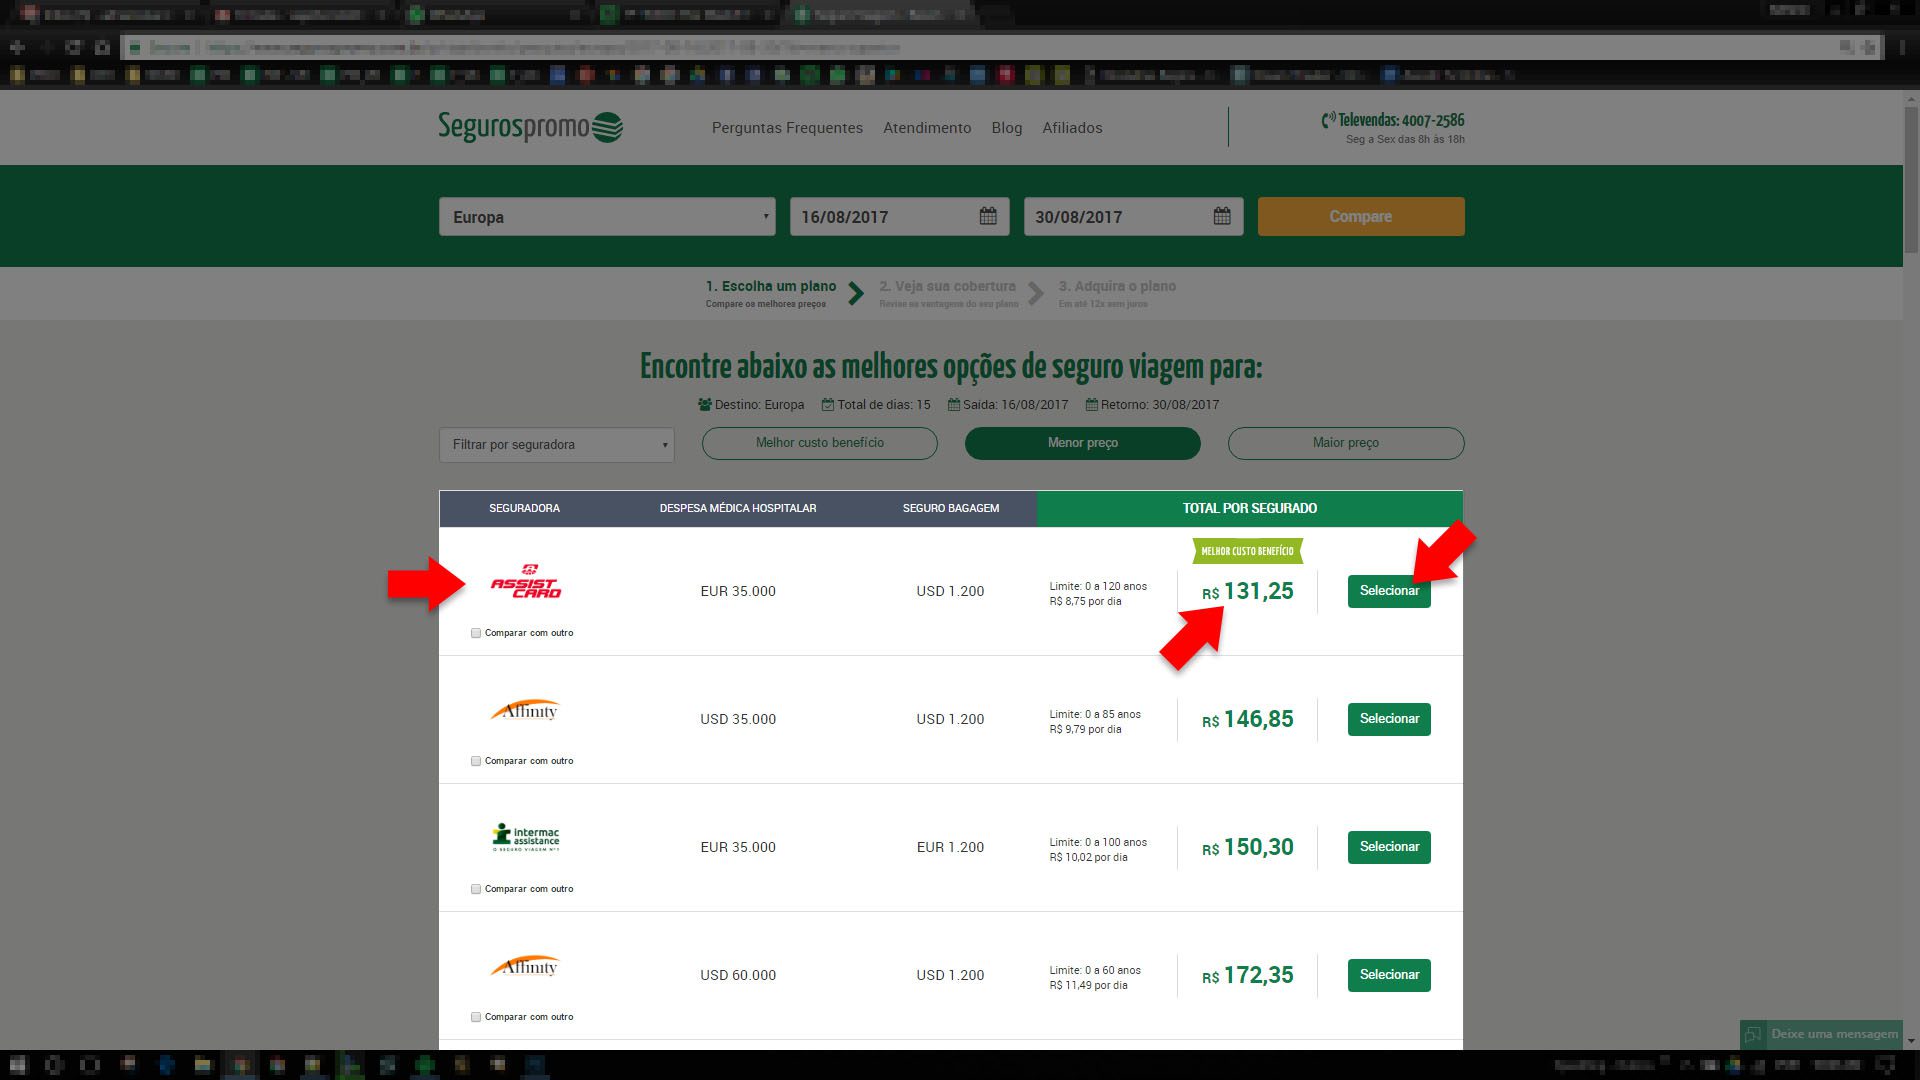
Task: Click the Destino people icon
Action: (705, 405)
